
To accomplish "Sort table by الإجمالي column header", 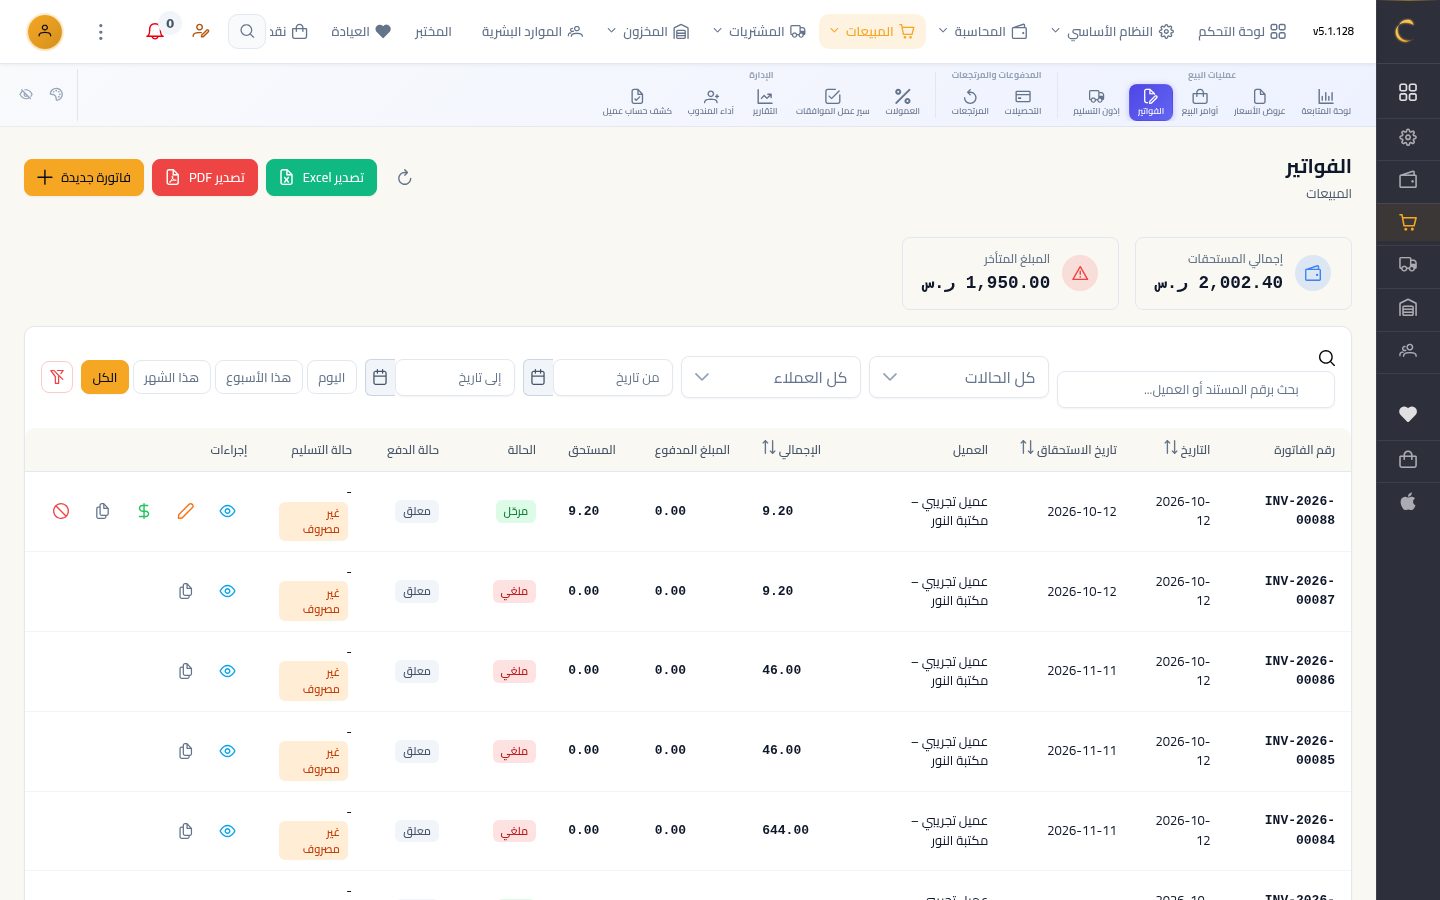I will coord(791,449).
